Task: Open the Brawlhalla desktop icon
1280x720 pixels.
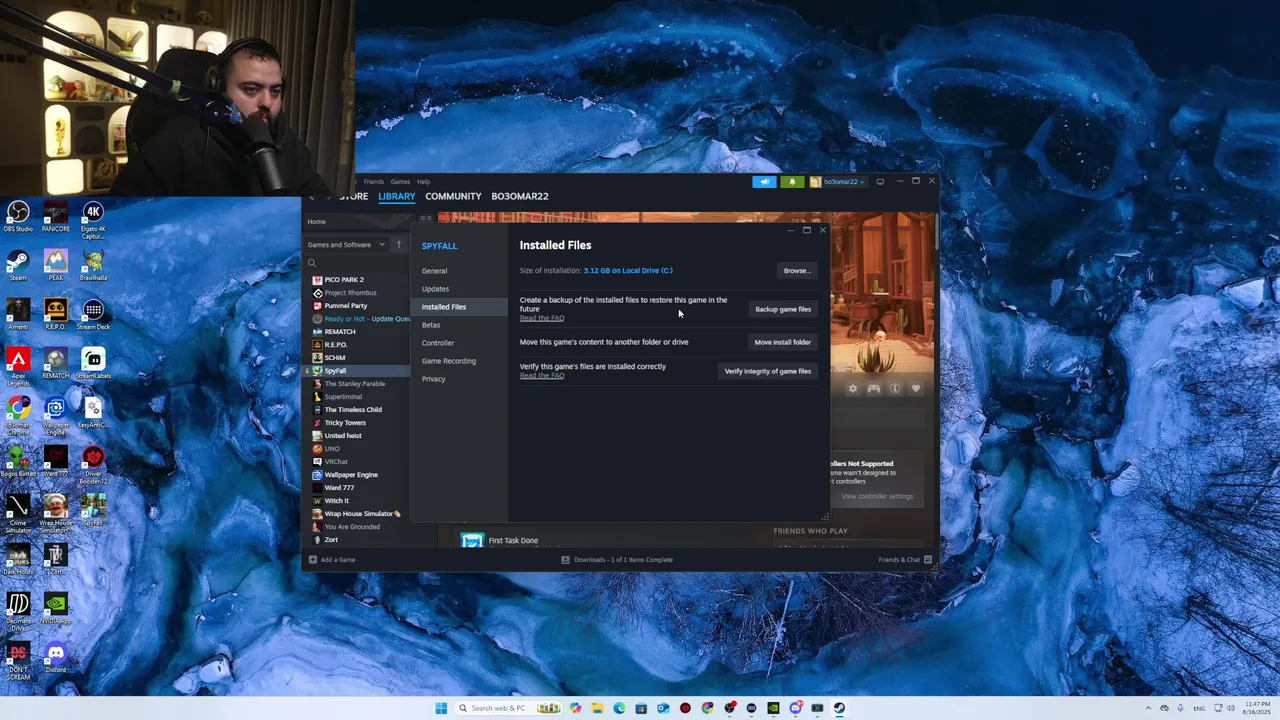Action: (x=93, y=264)
